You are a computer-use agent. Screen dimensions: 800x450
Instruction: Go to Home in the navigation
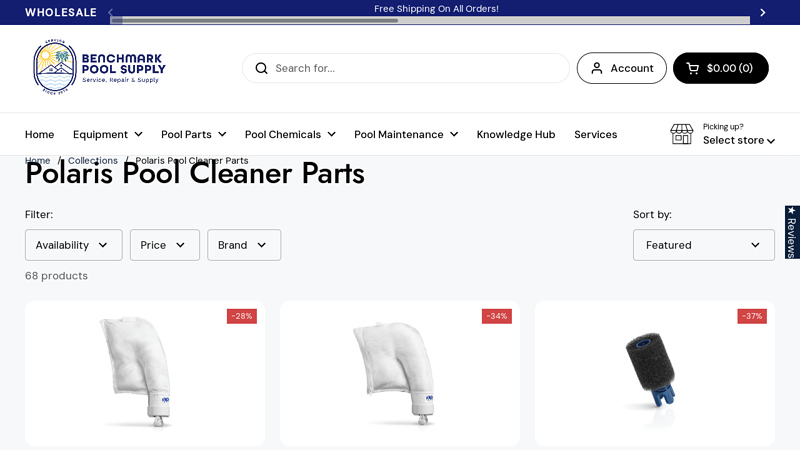[x=39, y=134]
